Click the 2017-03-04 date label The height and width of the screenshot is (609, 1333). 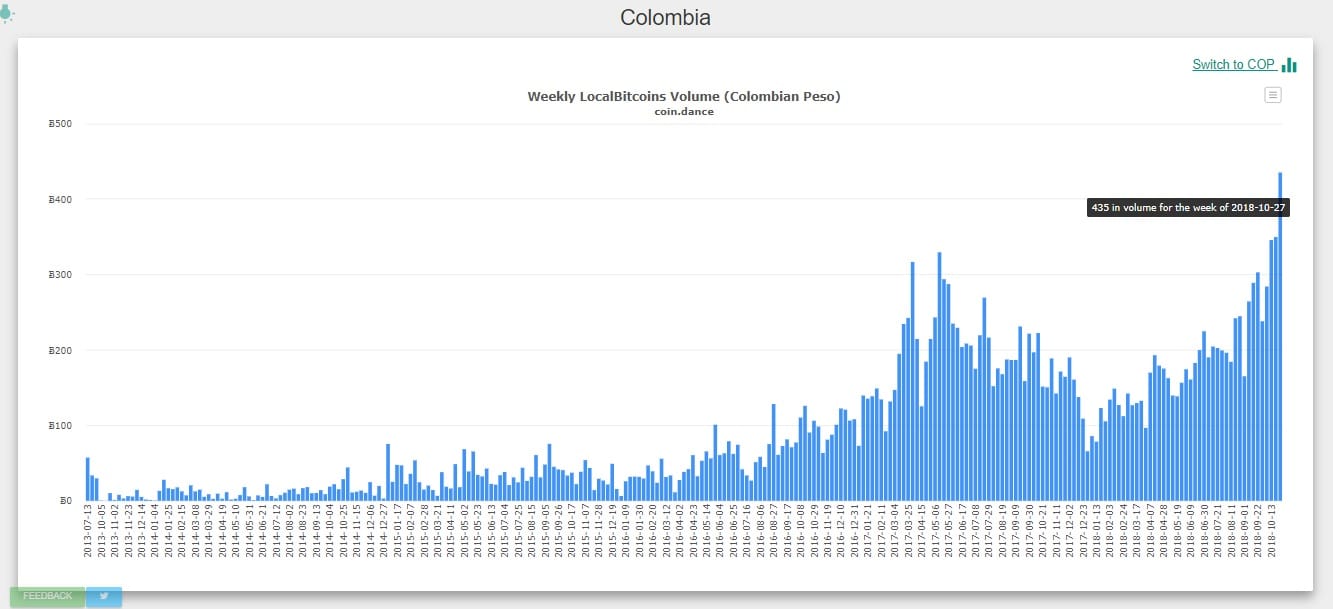894,530
